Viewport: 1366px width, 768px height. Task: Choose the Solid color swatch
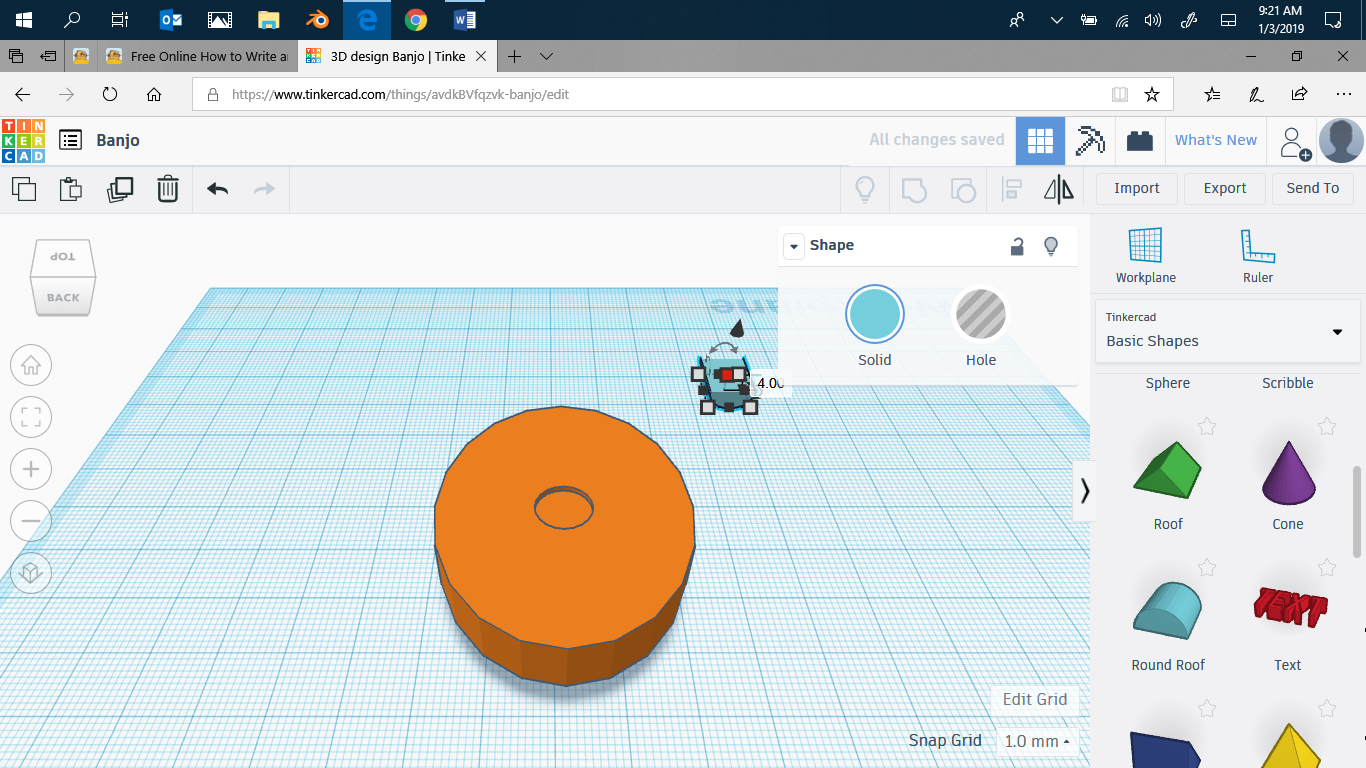(x=875, y=314)
